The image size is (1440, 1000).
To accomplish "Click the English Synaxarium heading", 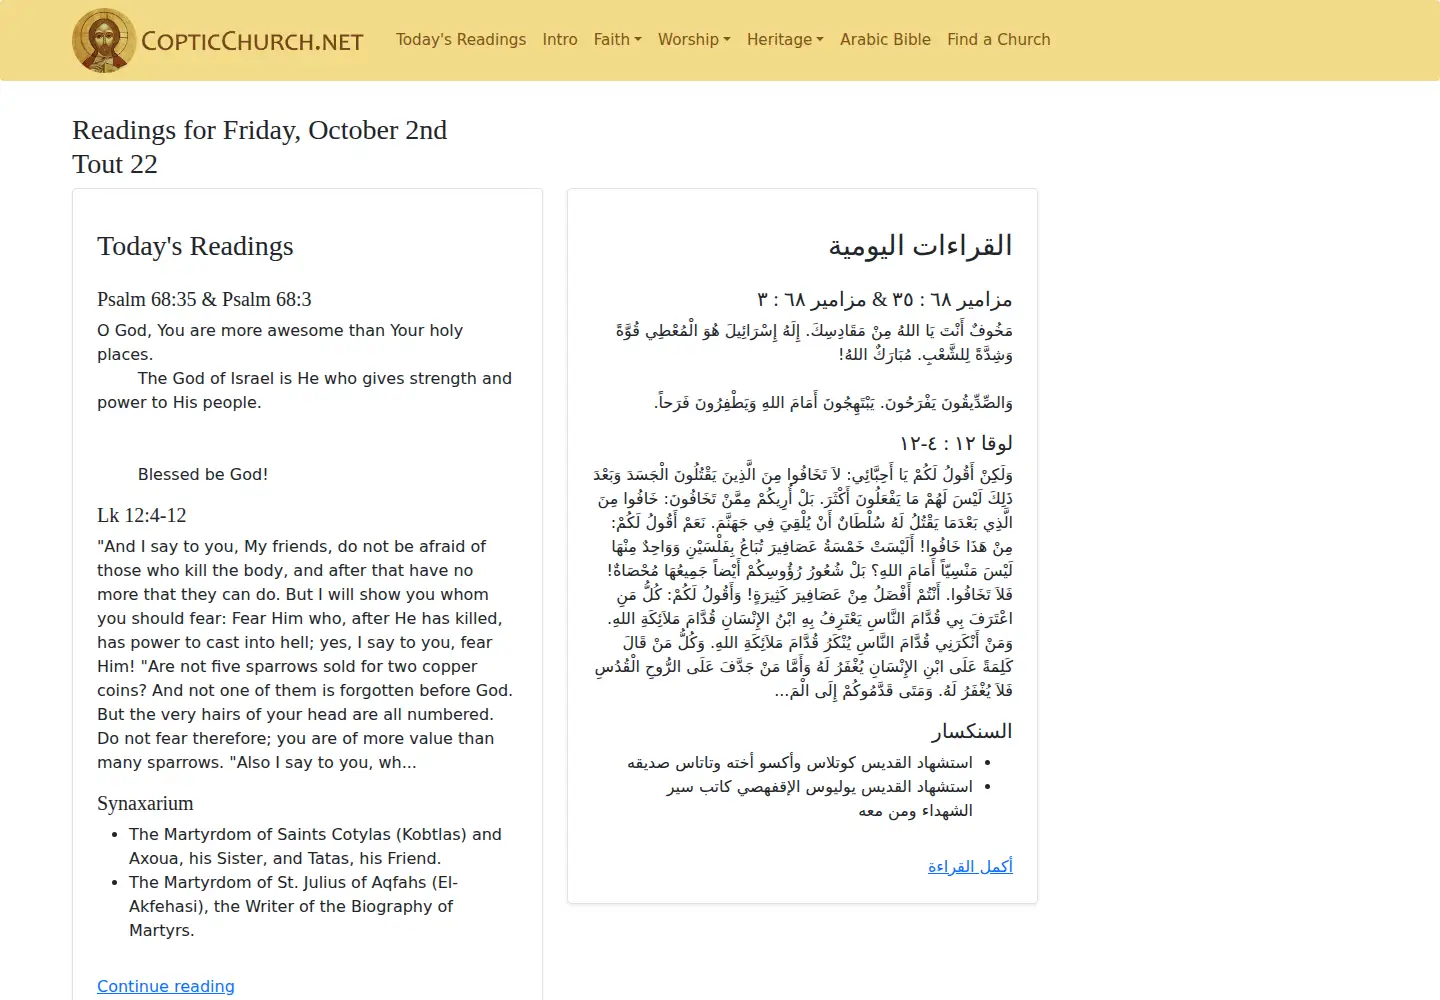I will click(145, 803).
